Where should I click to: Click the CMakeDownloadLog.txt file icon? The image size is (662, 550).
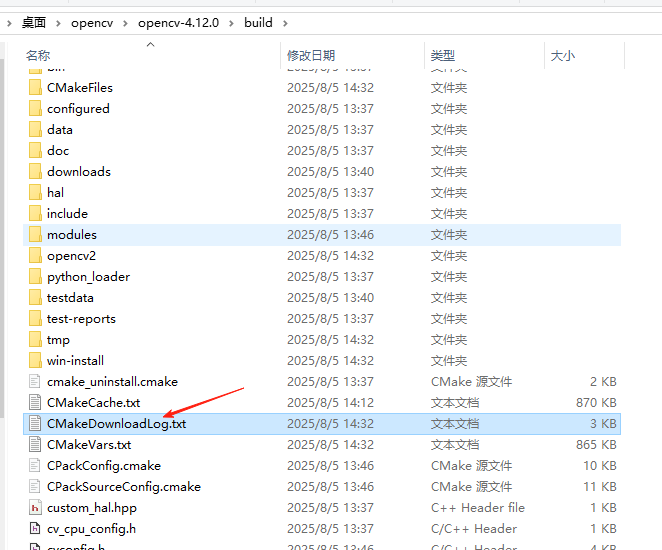(35, 423)
